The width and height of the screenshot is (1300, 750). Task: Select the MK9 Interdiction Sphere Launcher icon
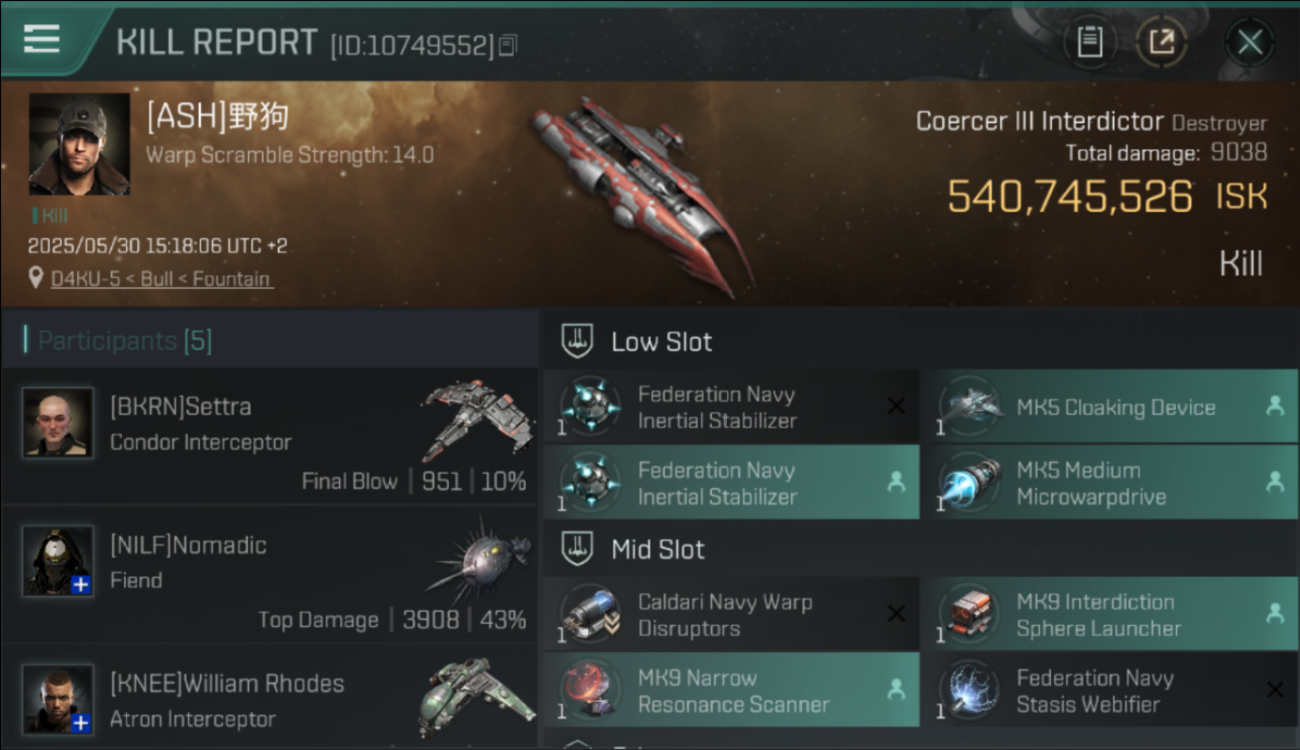click(966, 615)
